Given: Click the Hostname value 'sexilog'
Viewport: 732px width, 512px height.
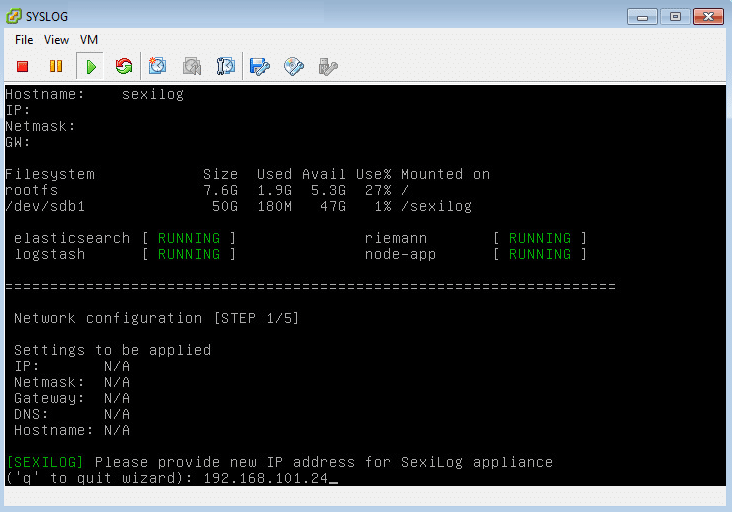Looking at the screenshot, I should point(153,94).
